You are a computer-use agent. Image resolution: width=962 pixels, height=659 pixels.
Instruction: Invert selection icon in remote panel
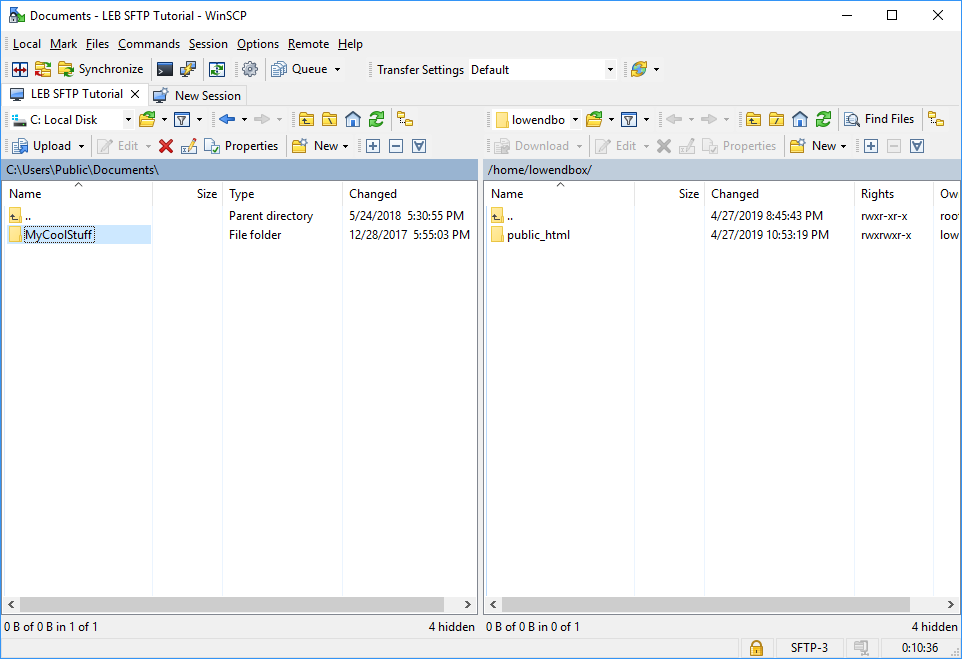[x=917, y=146]
